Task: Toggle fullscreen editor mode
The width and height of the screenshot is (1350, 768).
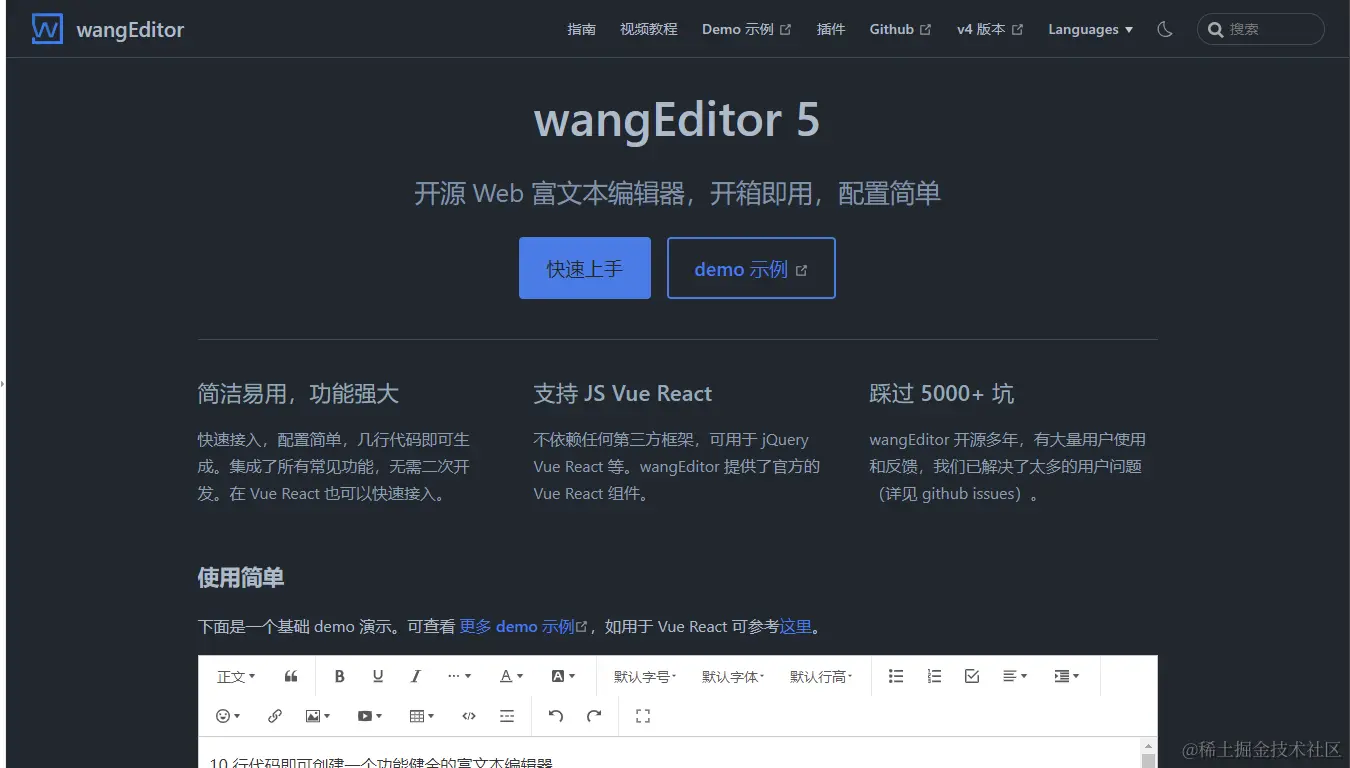Action: tap(643, 716)
